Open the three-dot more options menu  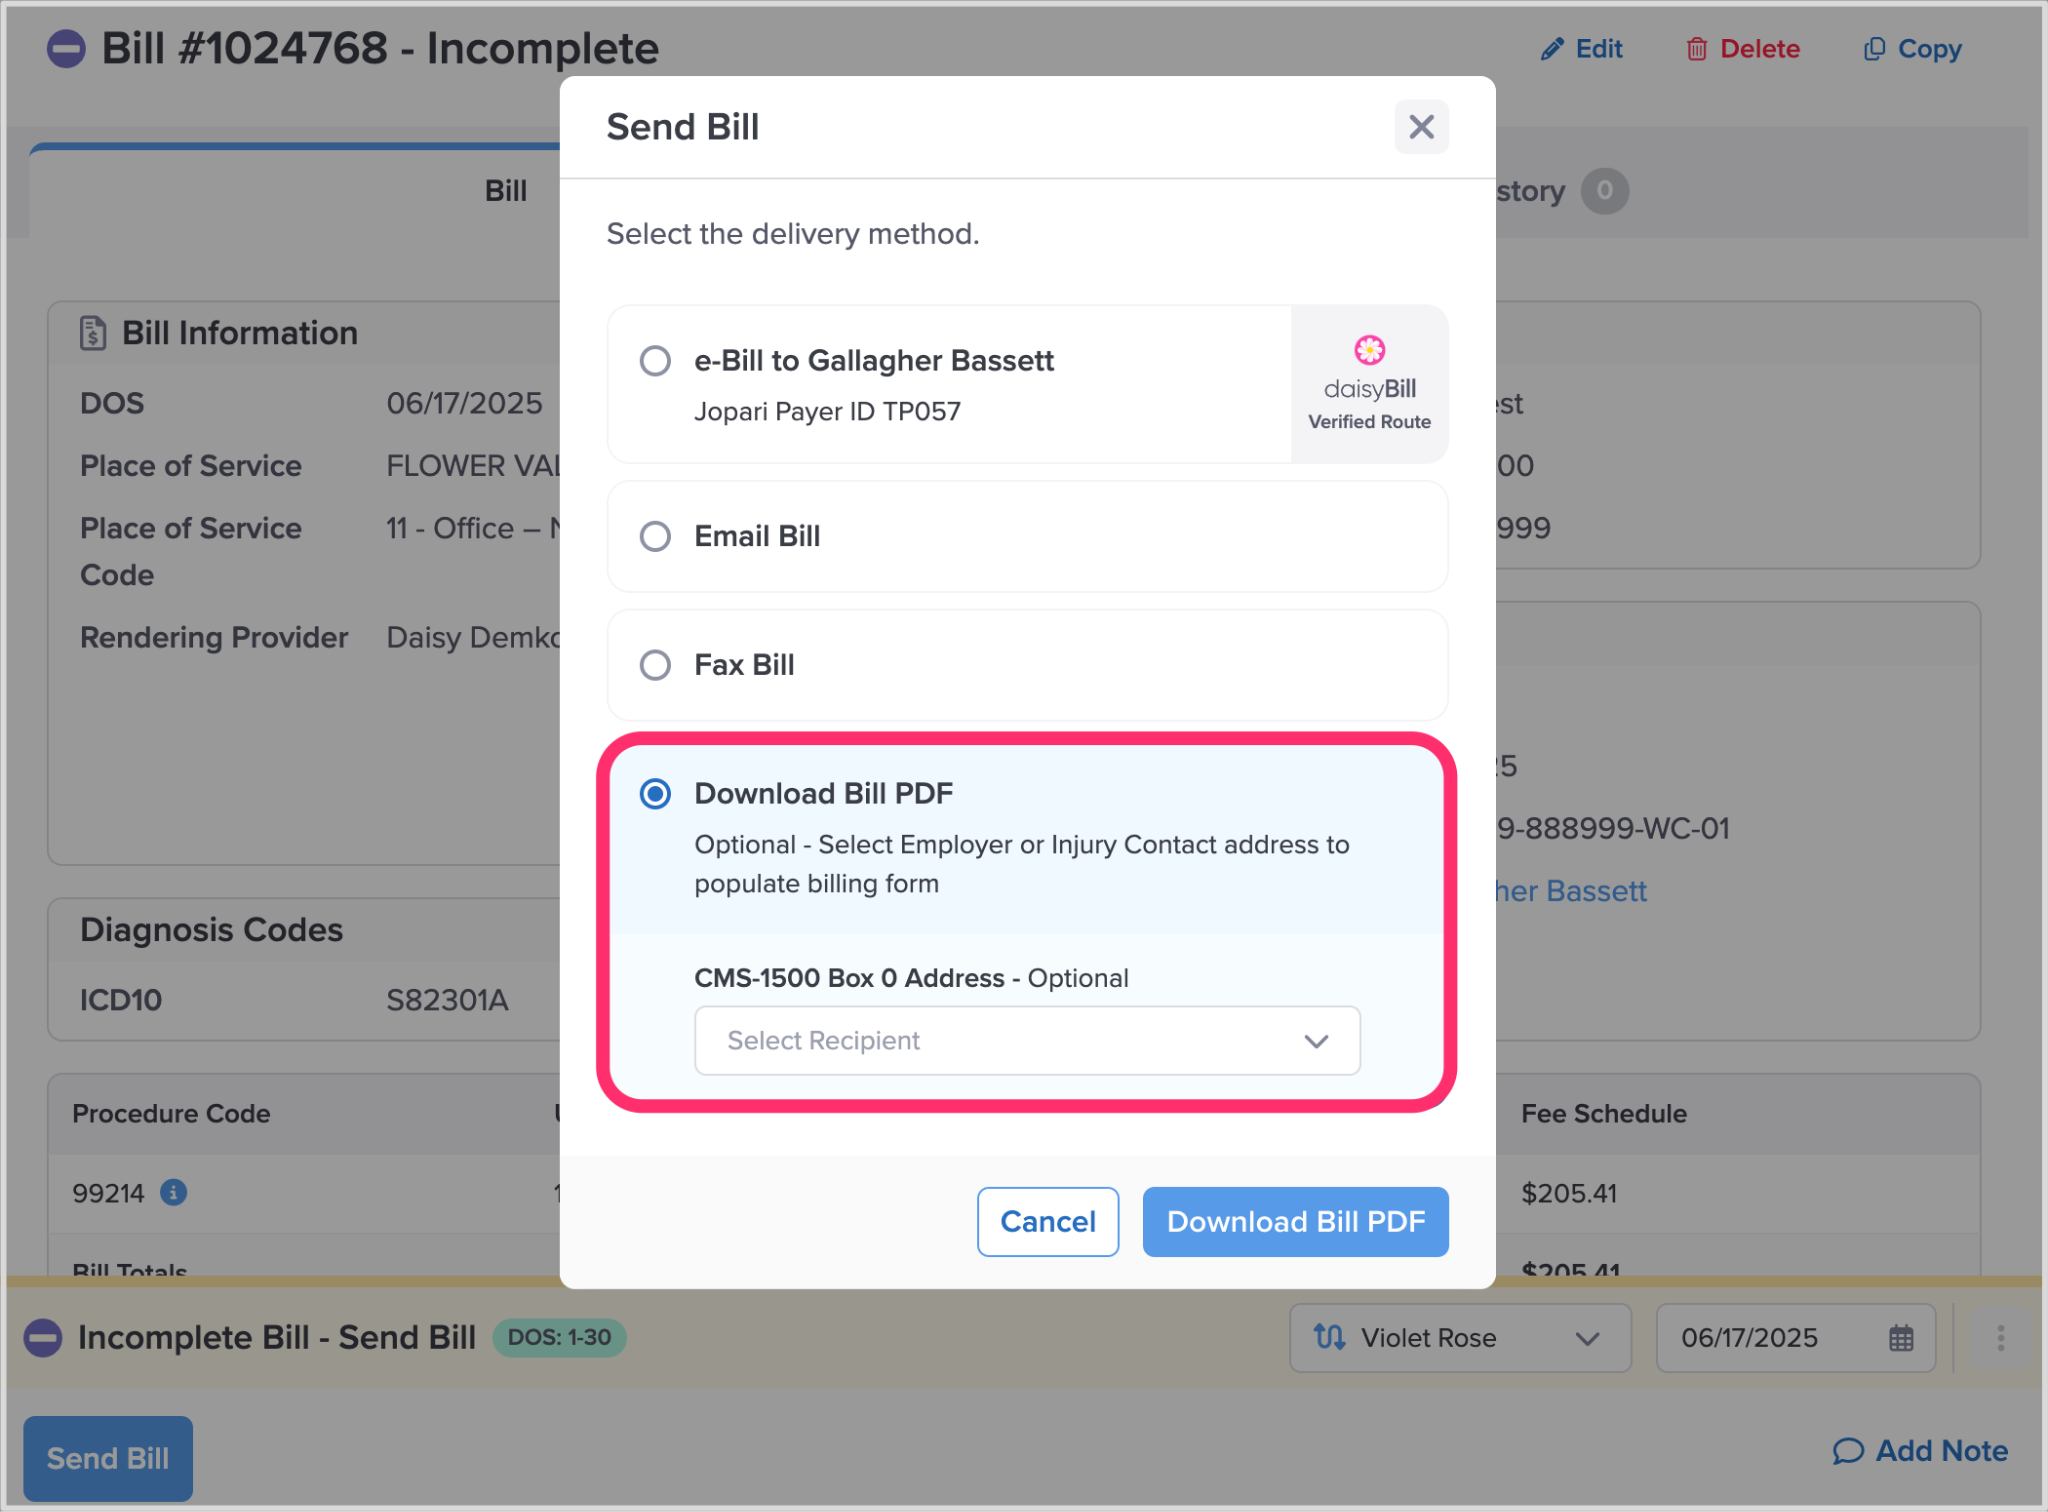click(2000, 1337)
